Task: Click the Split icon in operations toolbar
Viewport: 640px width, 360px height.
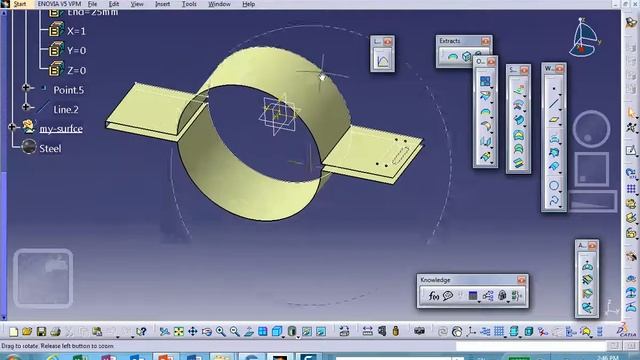Action: (x=485, y=96)
